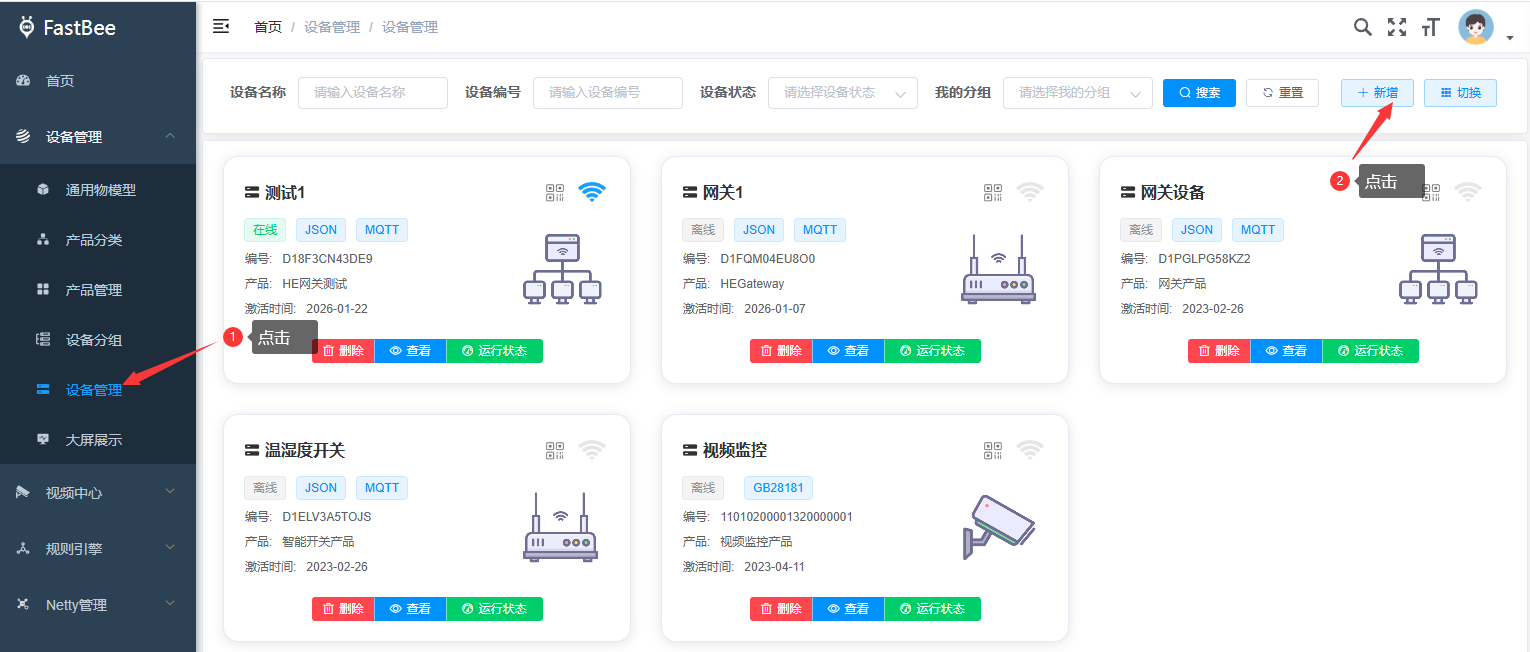The image size is (1530, 652).
Task: Show QR code on the 测试1 device card
Action: [x=554, y=192]
